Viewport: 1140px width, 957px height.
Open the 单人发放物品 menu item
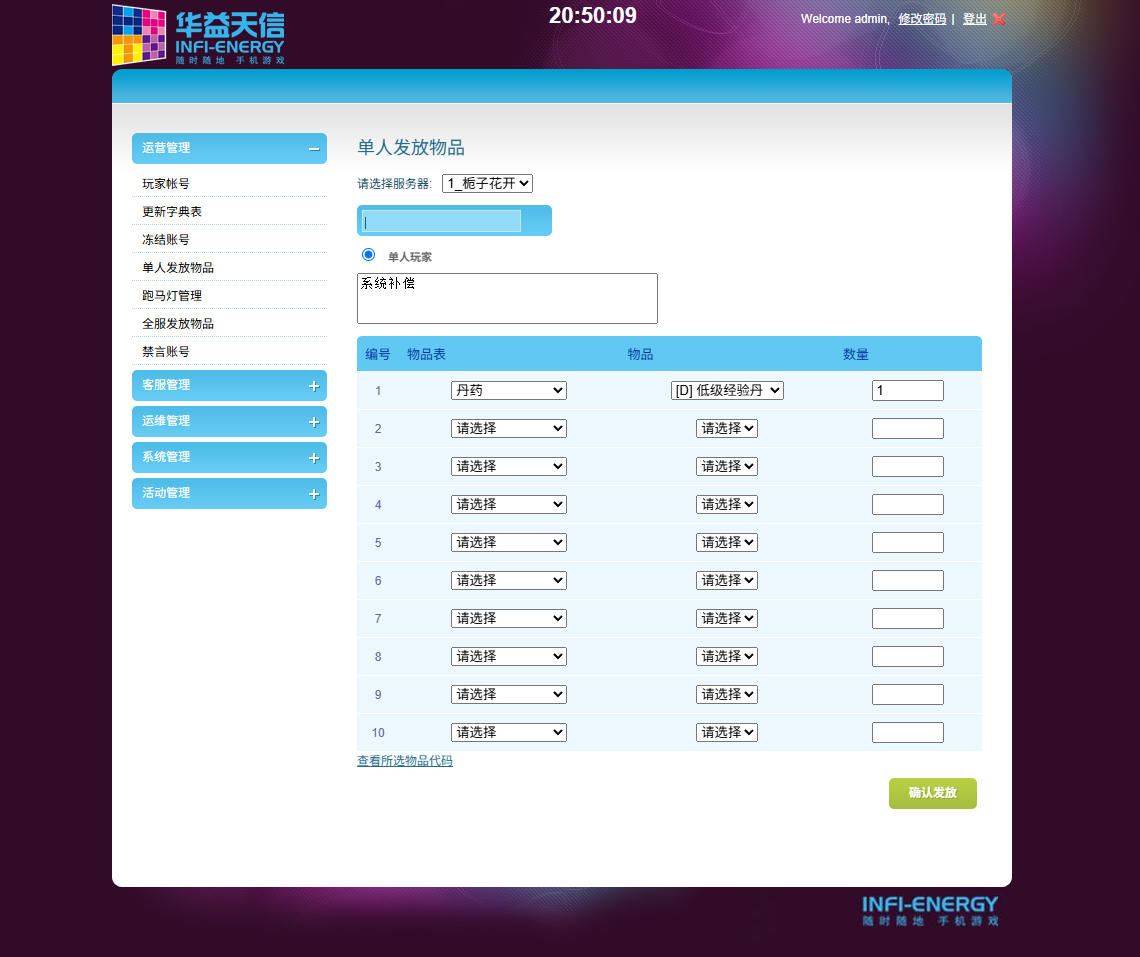(178, 268)
